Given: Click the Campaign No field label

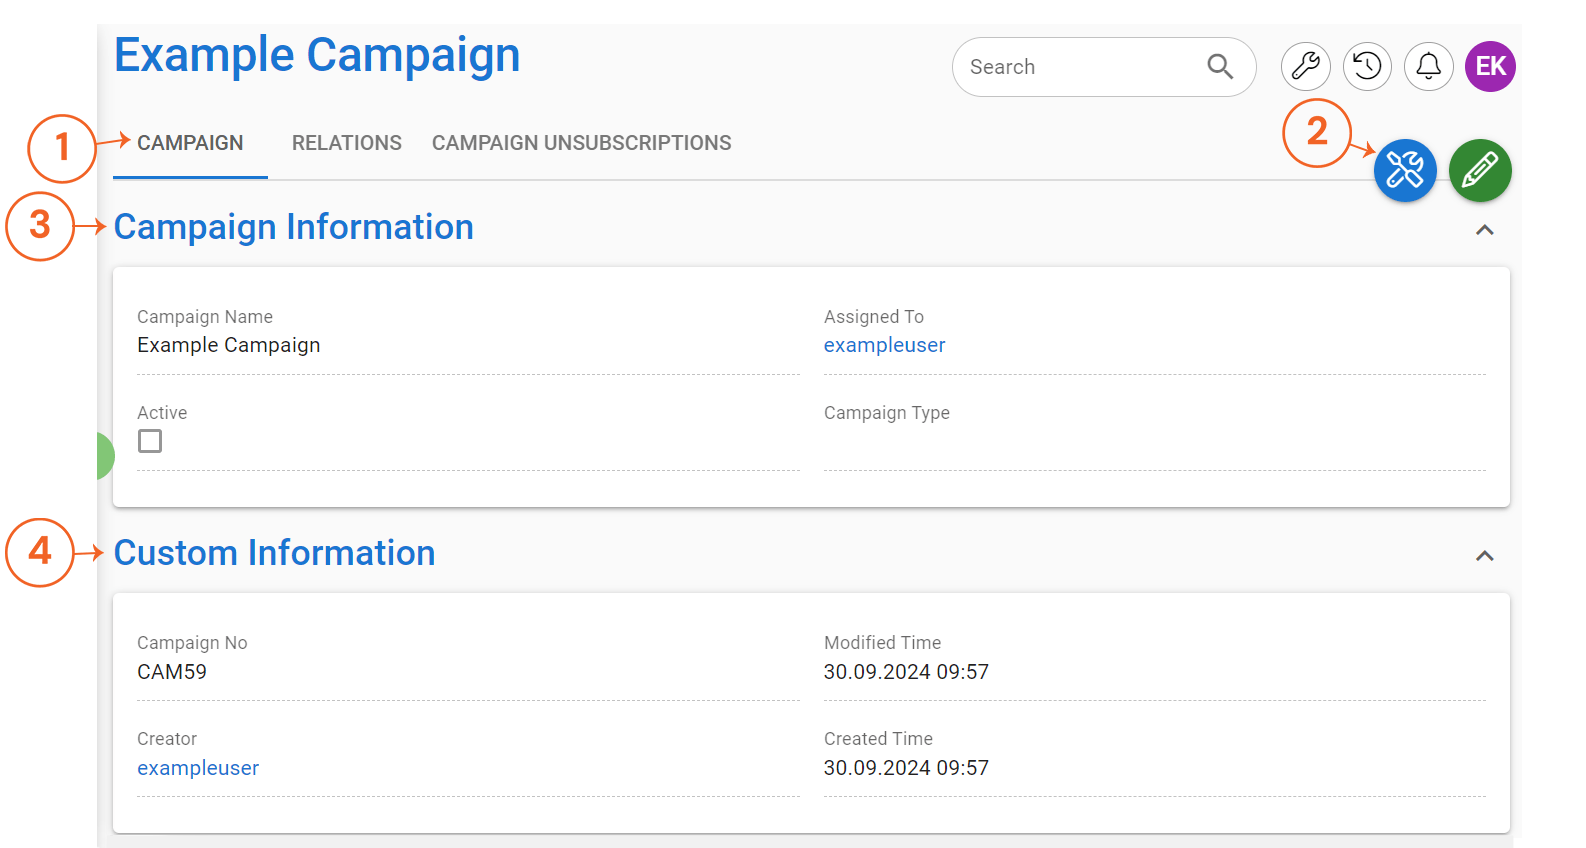Looking at the screenshot, I should 192,643.
